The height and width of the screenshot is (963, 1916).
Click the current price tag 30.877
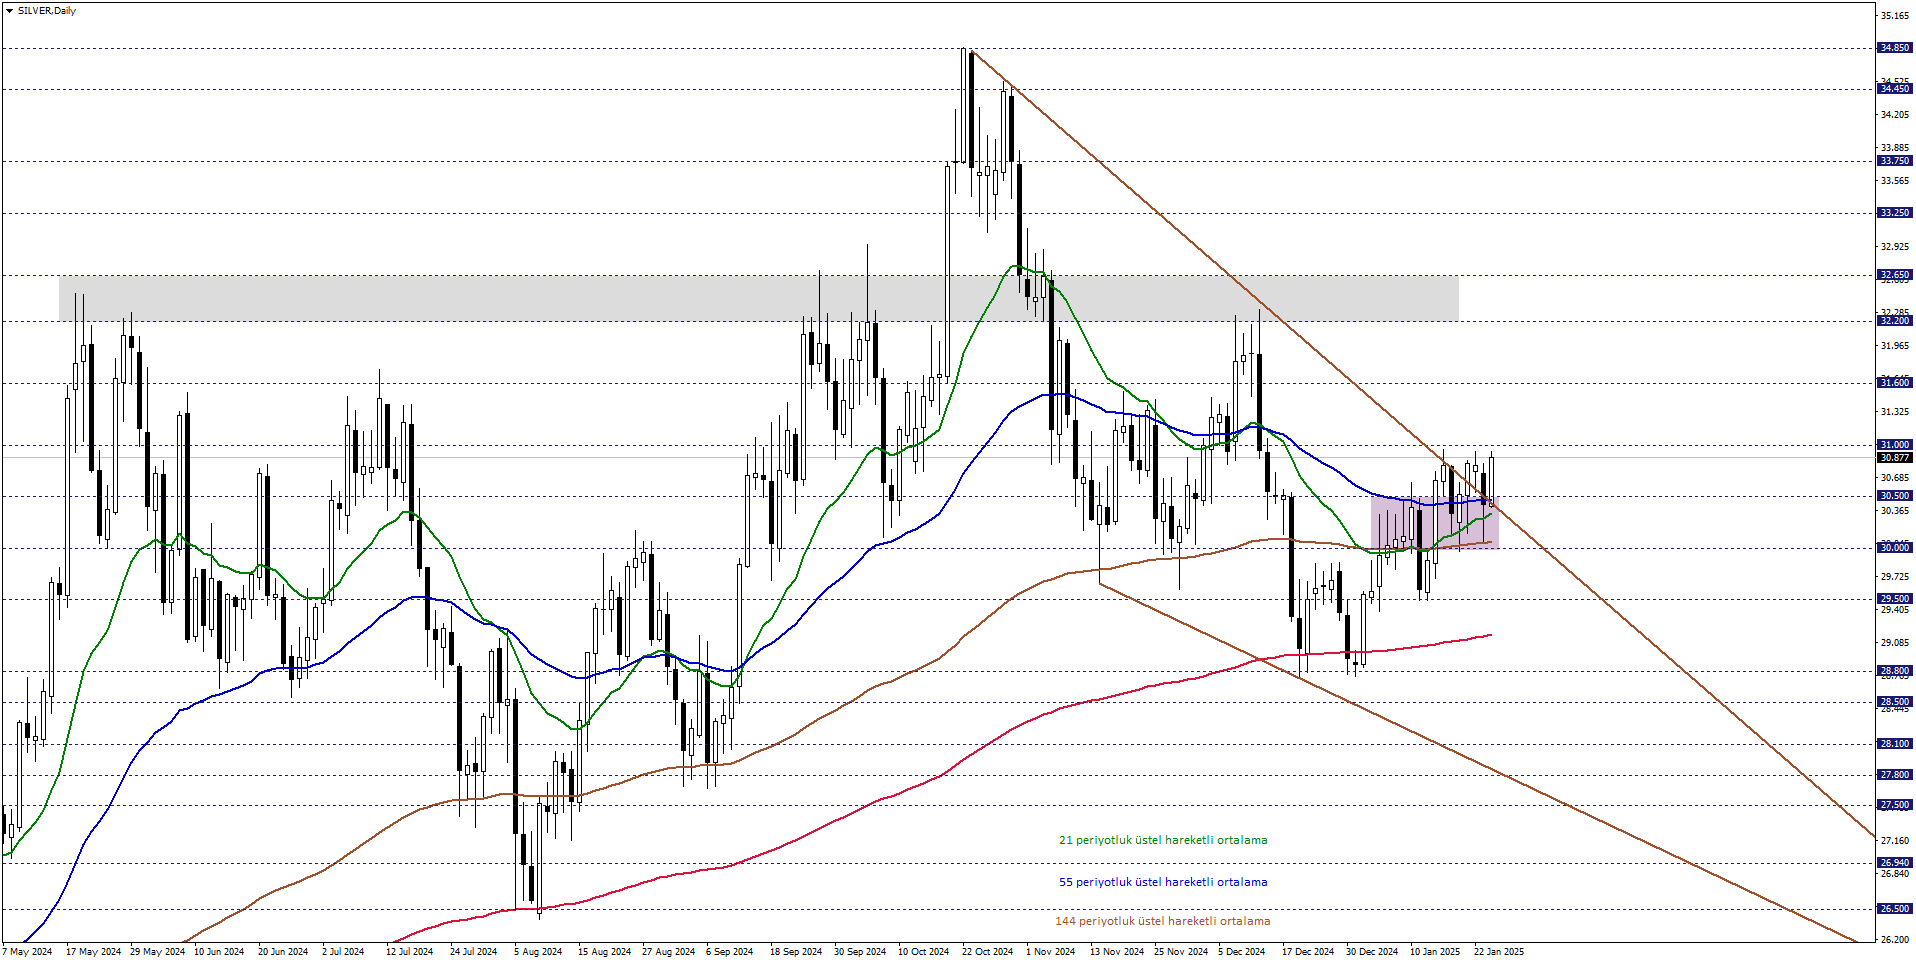pyautogui.click(x=1895, y=458)
